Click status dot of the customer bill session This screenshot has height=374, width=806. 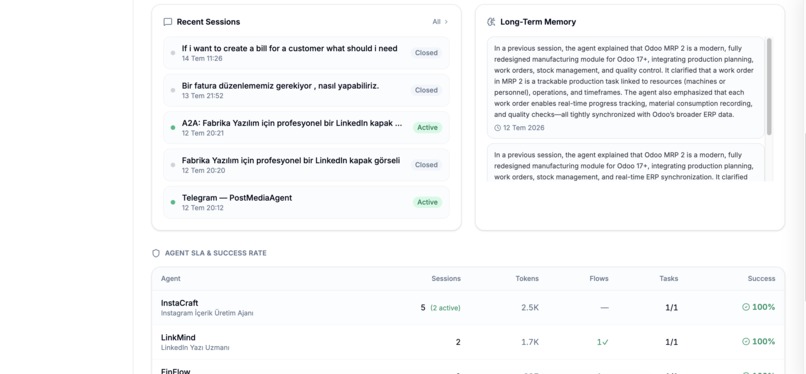pos(173,53)
